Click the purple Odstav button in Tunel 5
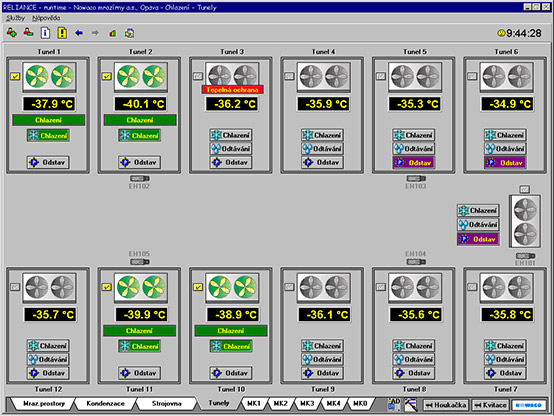This screenshot has height=416, width=554. point(414,163)
